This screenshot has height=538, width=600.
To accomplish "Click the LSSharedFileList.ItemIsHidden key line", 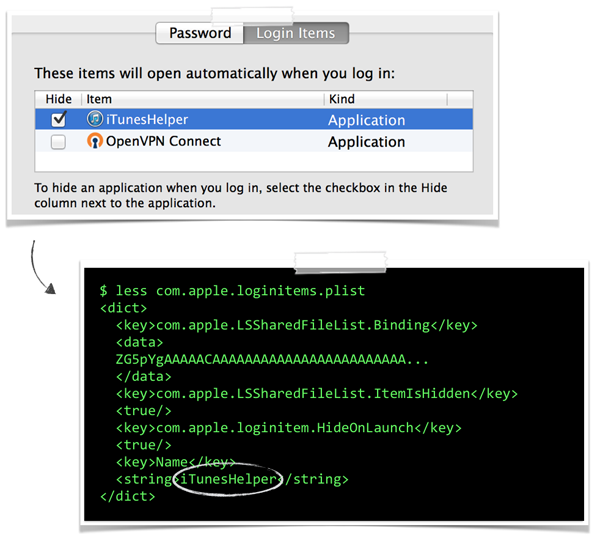I will tap(316, 394).
